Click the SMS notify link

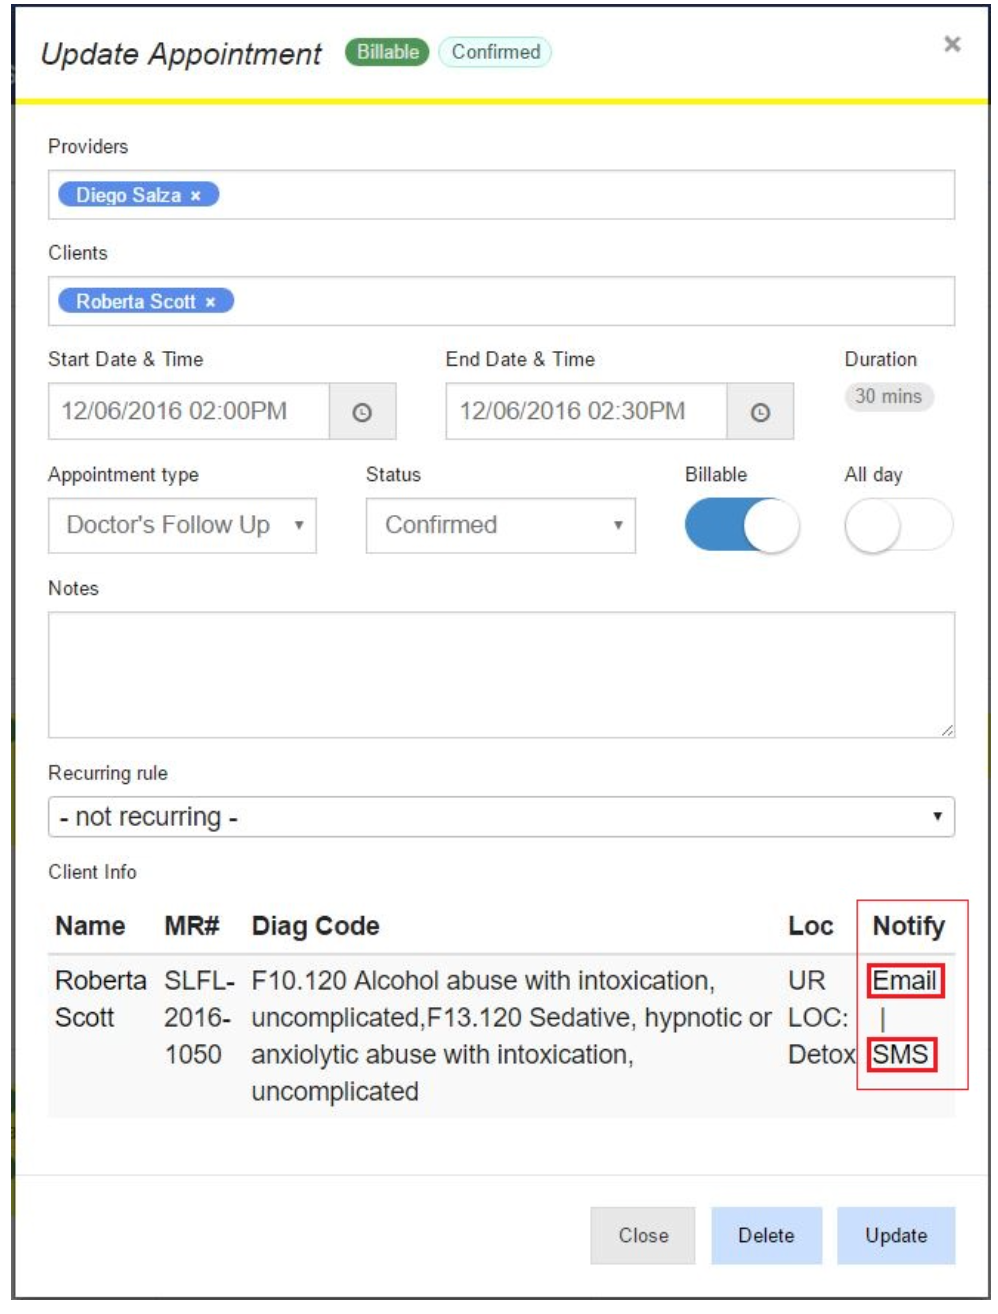point(901,1055)
